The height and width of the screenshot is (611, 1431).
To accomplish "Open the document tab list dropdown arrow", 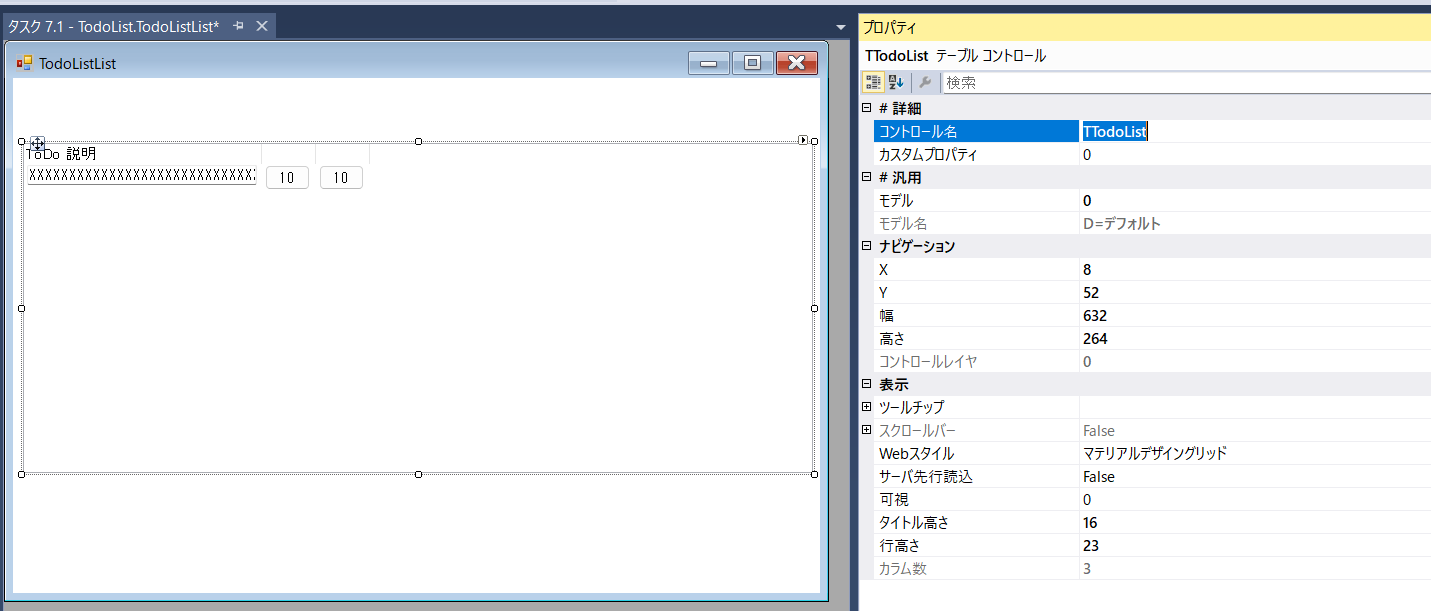I will click(841, 27).
